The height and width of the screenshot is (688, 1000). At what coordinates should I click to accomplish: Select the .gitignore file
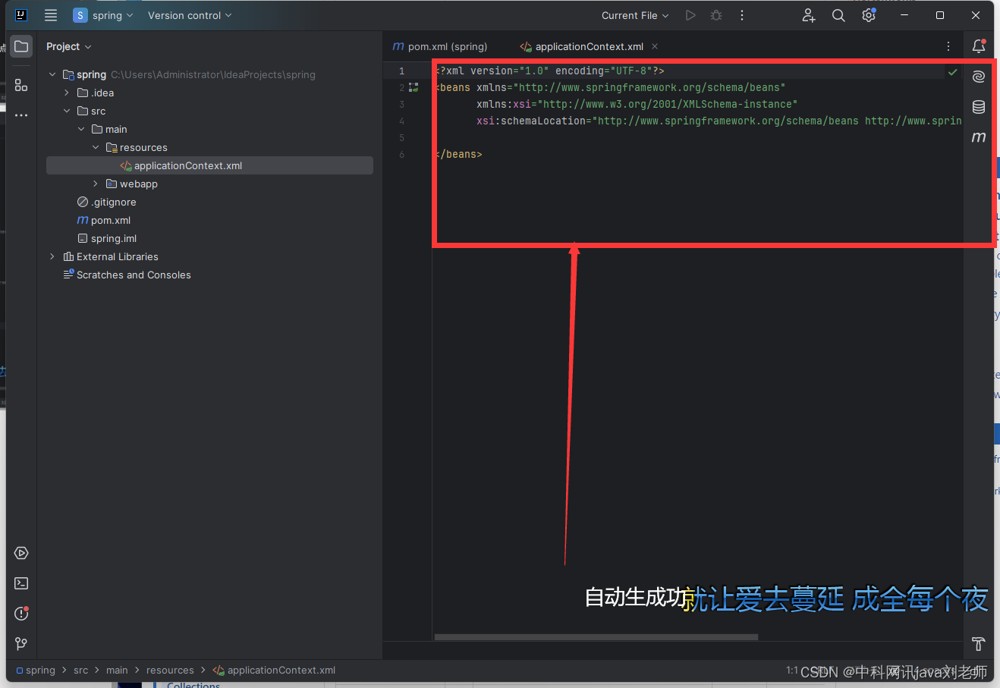[x=107, y=202]
